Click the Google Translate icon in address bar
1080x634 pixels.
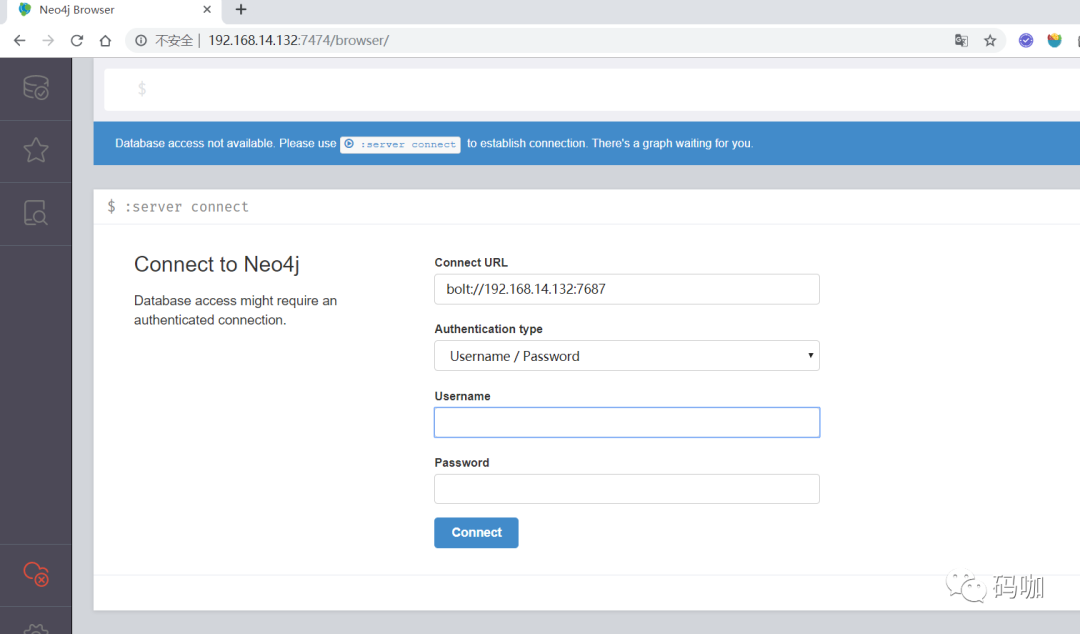(961, 41)
